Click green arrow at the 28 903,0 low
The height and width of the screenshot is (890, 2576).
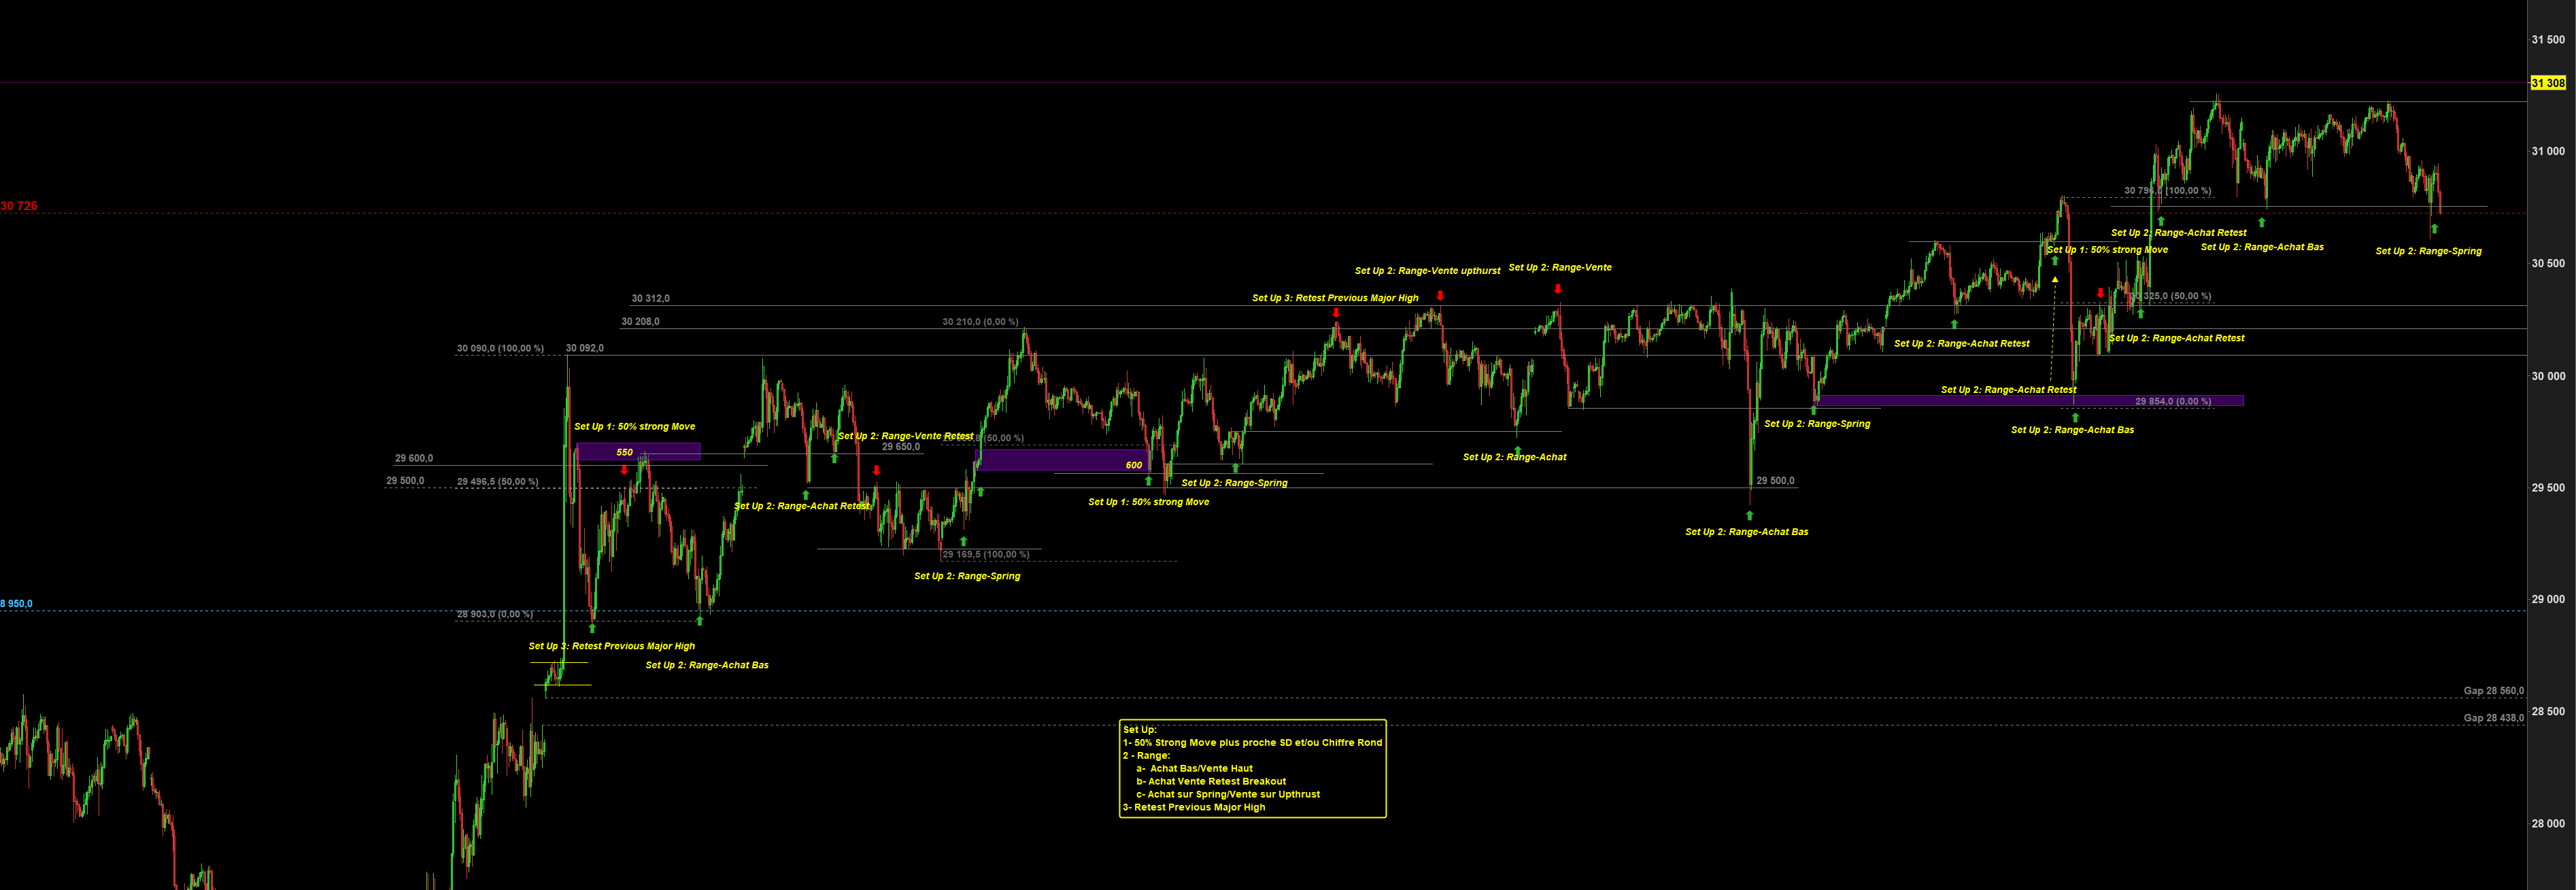point(593,628)
